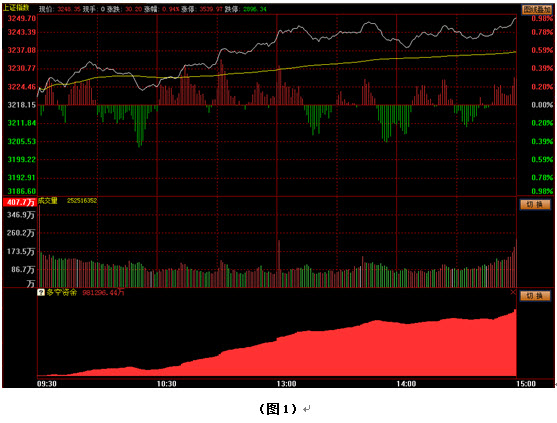This screenshot has height=423, width=557.
Task: Click the 多空资金 indicator name
Action: [x=61, y=292]
